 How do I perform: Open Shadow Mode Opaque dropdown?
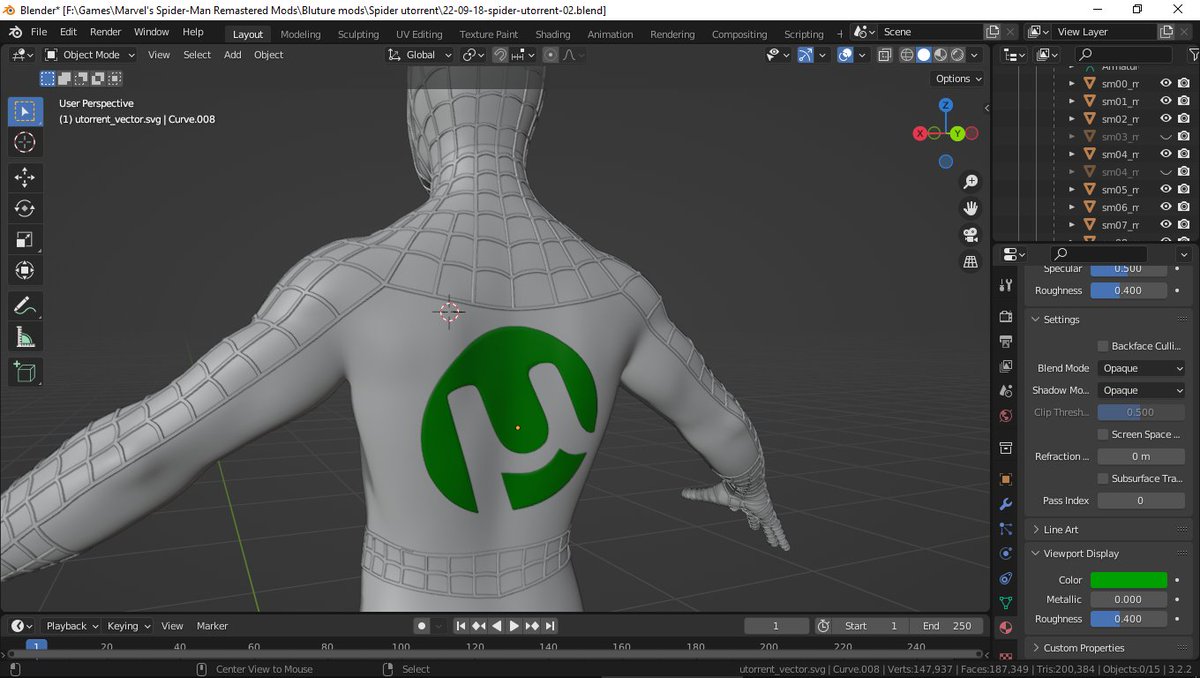coord(1141,390)
